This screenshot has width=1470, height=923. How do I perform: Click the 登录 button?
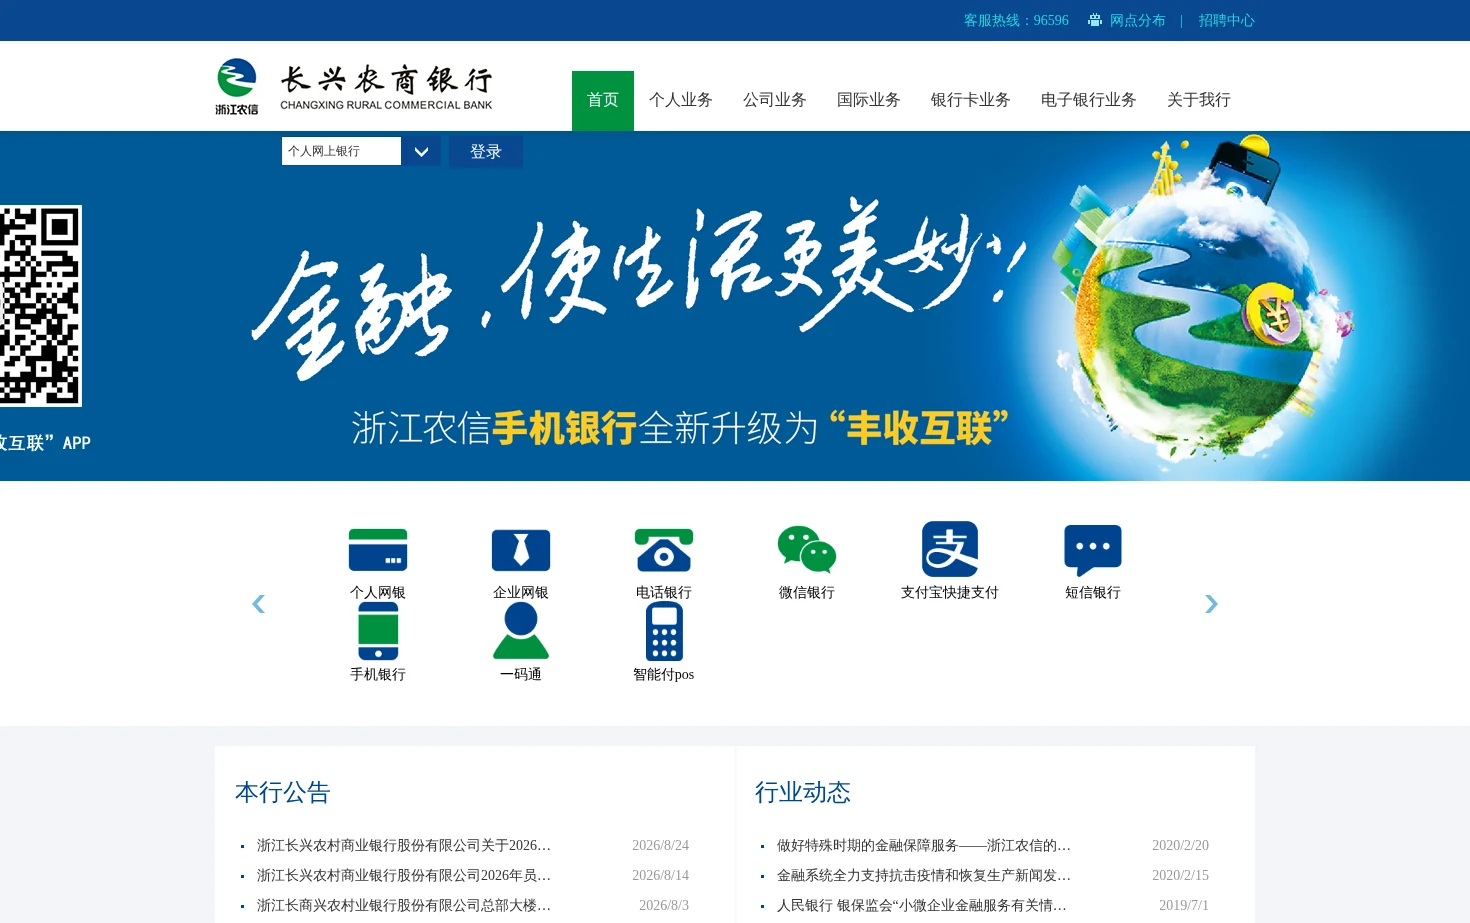[x=486, y=152]
